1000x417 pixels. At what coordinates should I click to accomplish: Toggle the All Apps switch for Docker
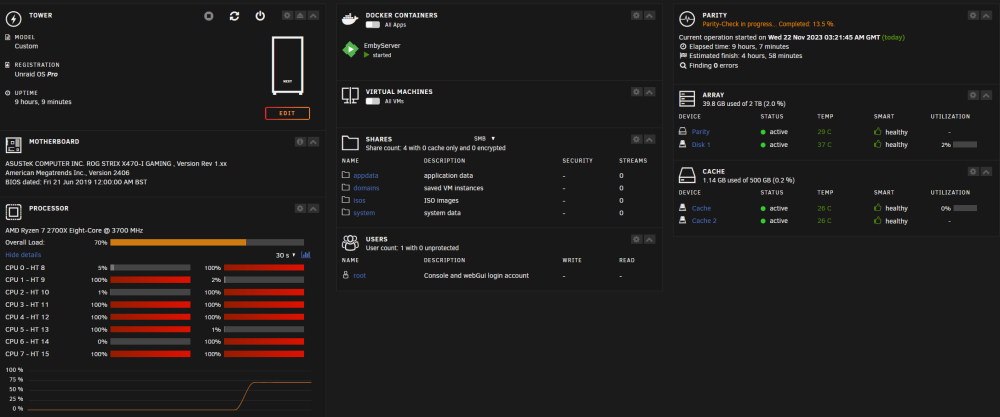pos(372,25)
